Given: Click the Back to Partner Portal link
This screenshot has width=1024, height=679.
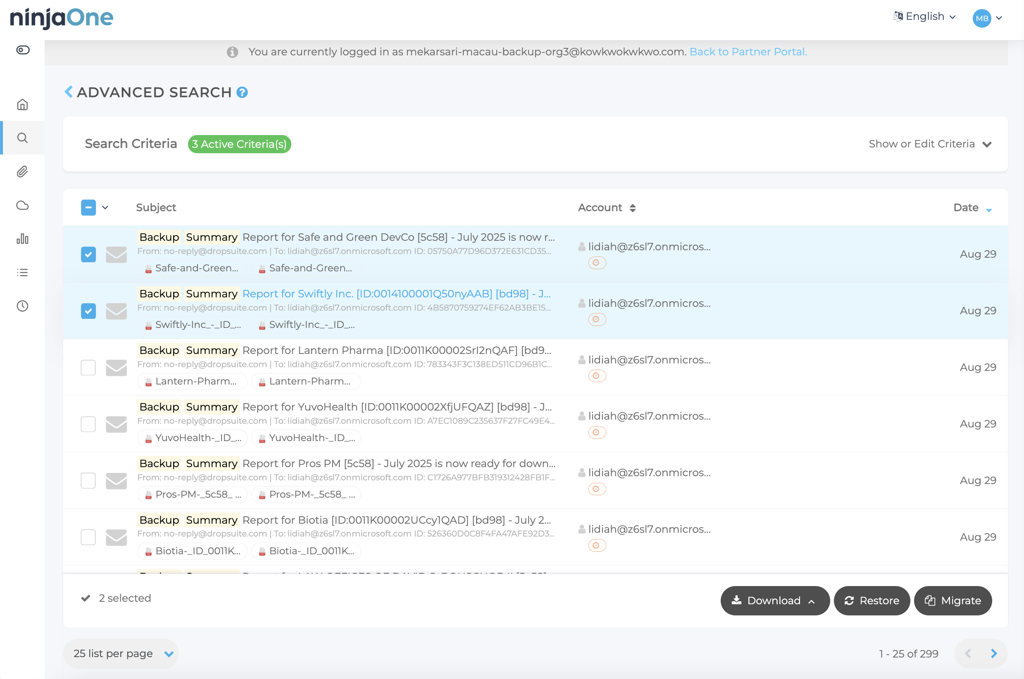Looking at the screenshot, I should [747, 52].
